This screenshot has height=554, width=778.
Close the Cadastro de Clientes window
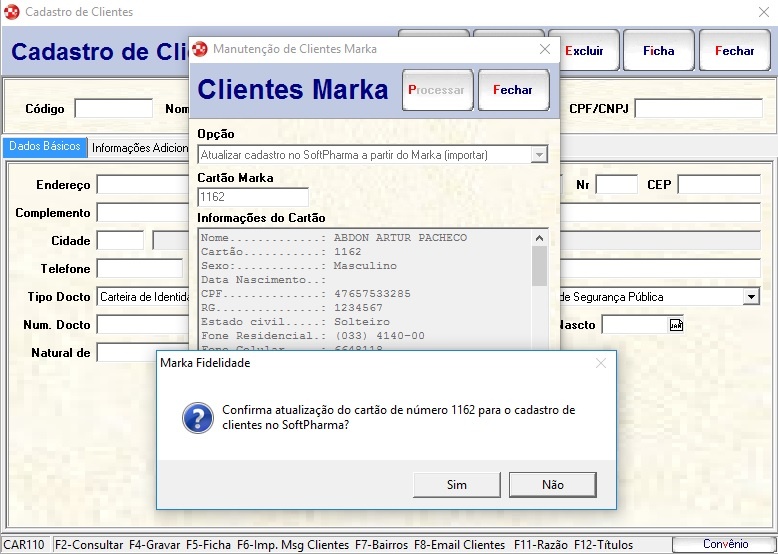pos(764,12)
